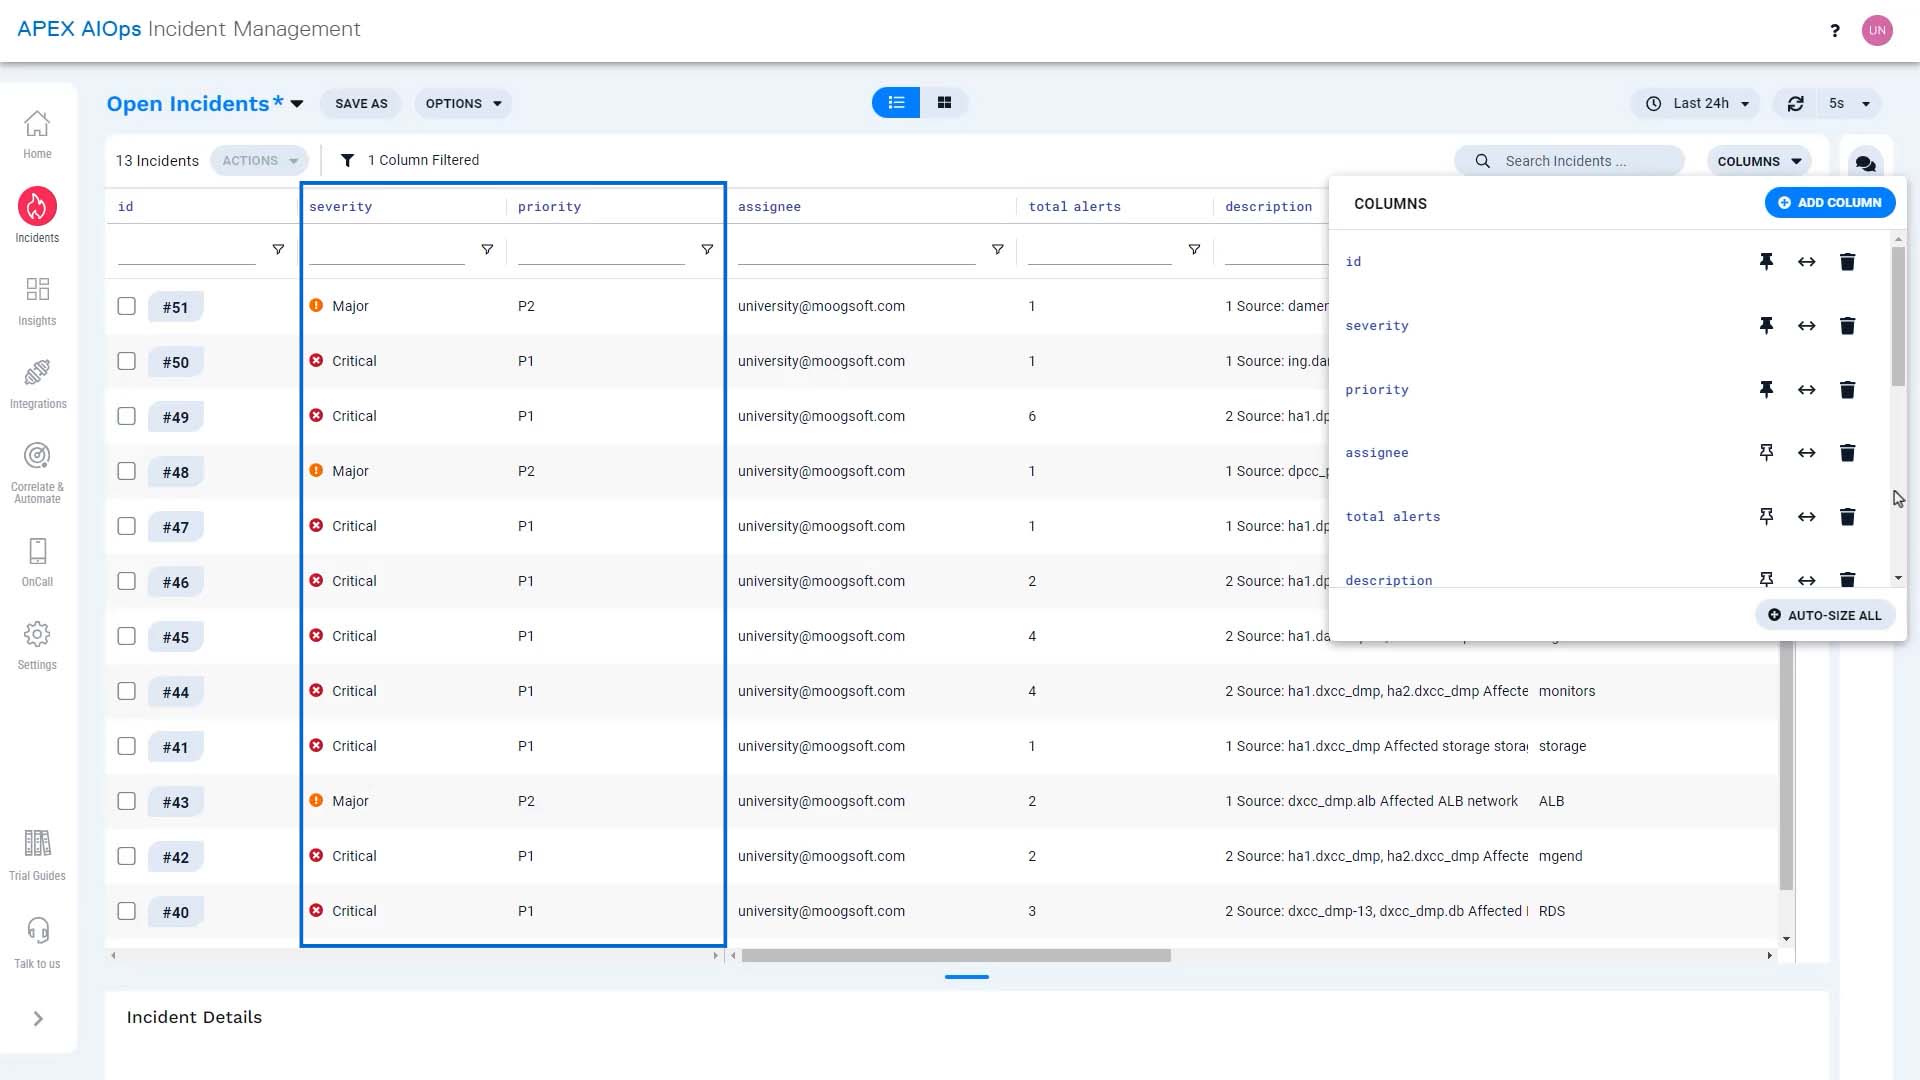Screen dimensions: 1920x1080
Task: Open incident #44 badge
Action: pos(176,692)
